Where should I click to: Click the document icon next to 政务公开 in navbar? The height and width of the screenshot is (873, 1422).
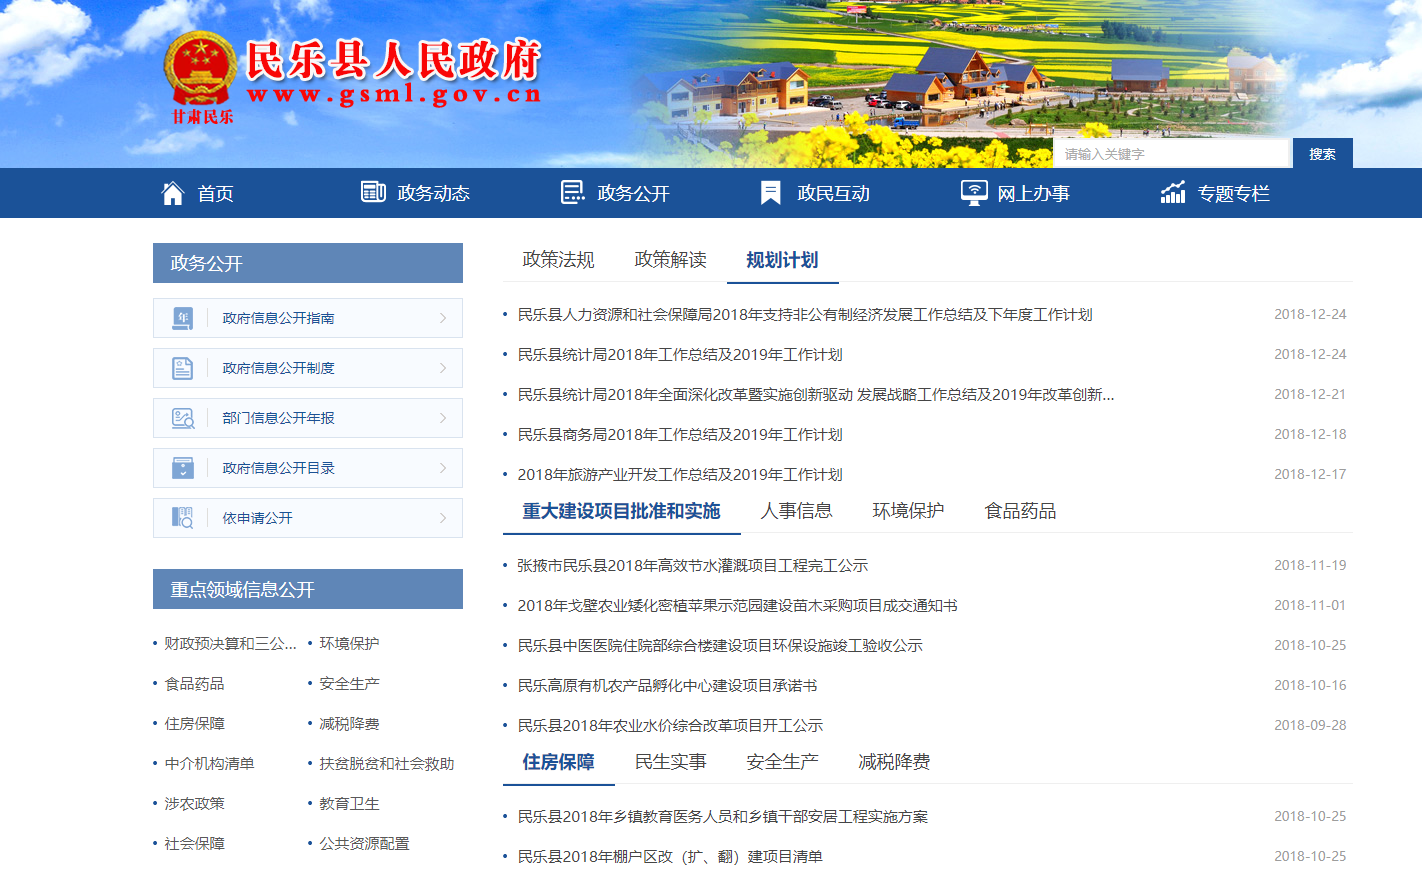coord(573,192)
